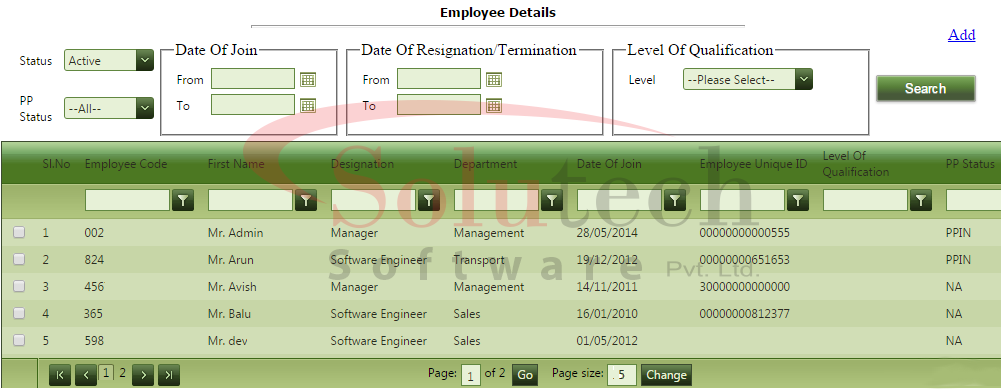Click the Employee Code column filter icon

click(x=183, y=201)
